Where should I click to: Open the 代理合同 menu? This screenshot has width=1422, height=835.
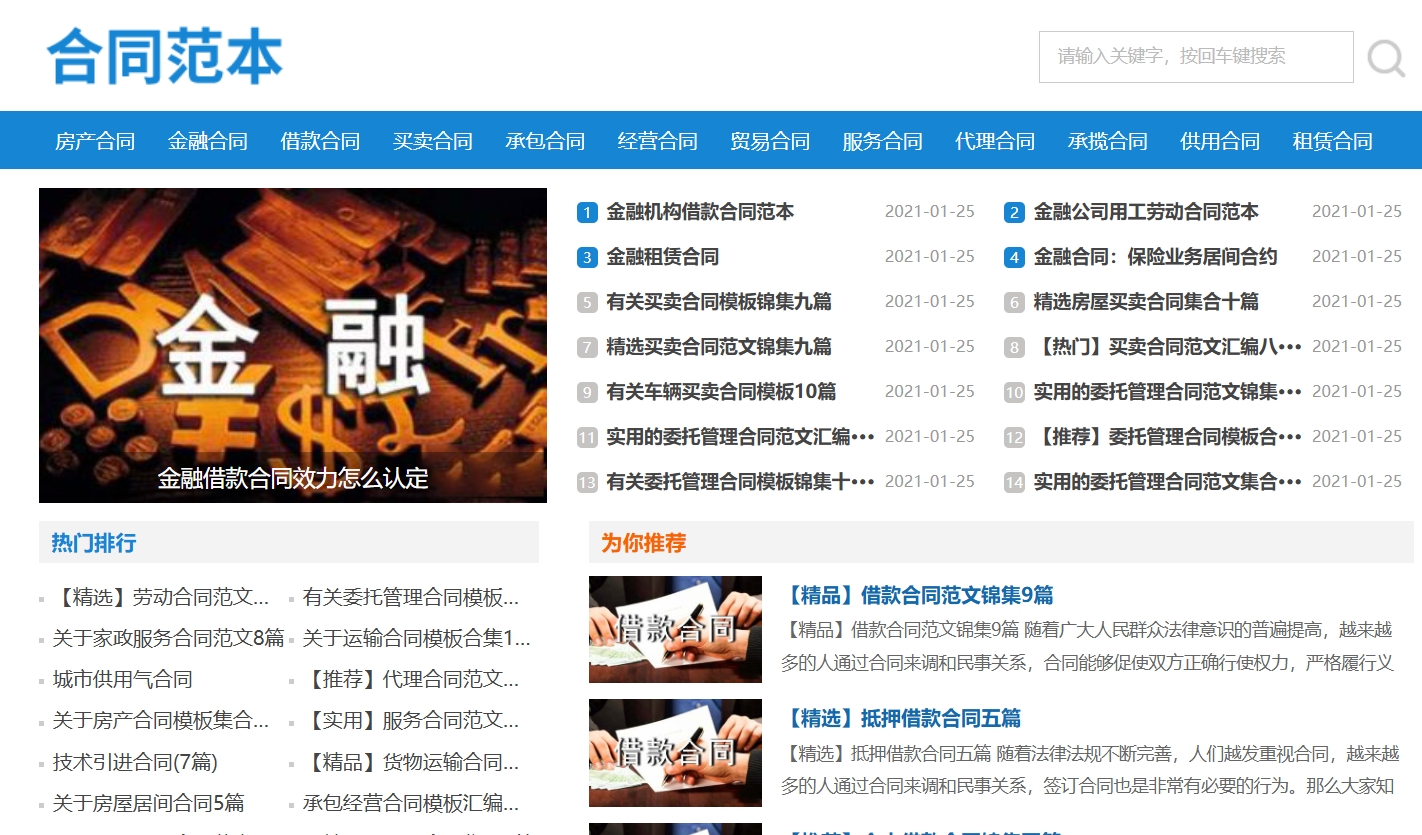(x=995, y=141)
